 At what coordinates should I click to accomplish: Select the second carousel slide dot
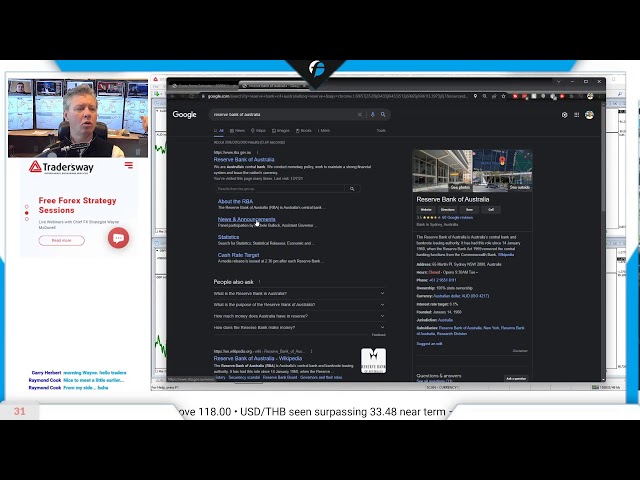coord(27,212)
